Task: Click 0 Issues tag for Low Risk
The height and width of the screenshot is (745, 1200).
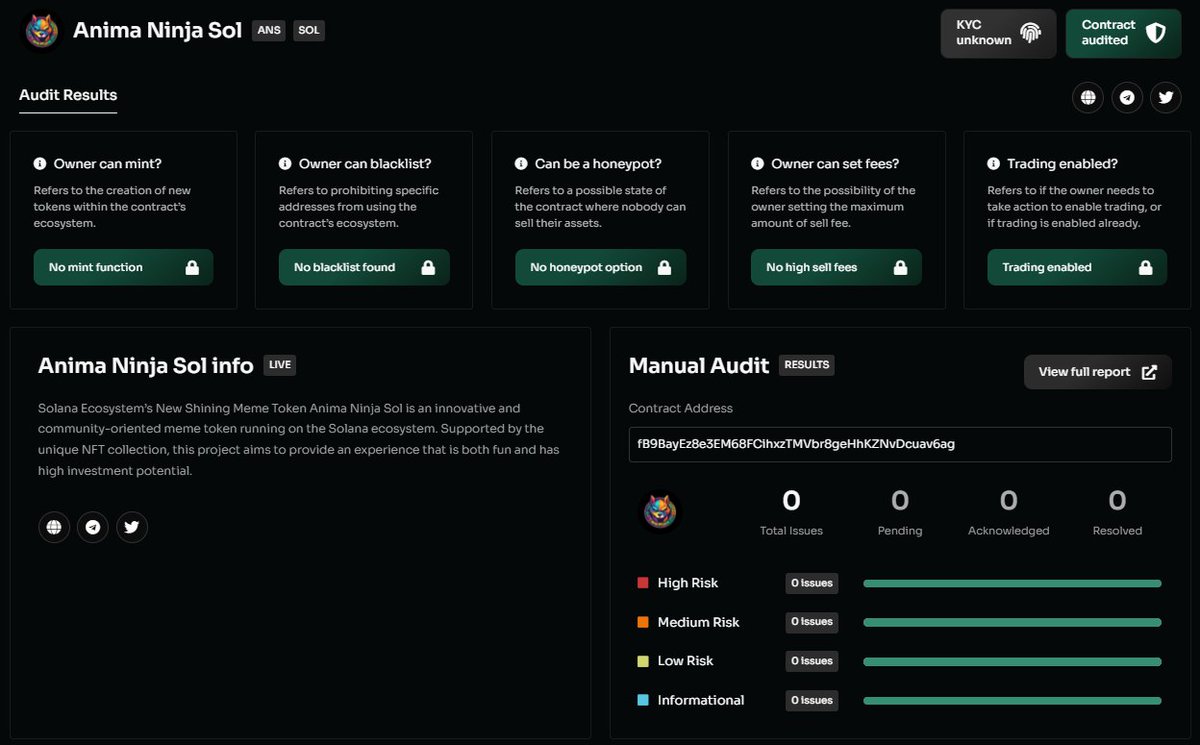Action: pyautogui.click(x=812, y=661)
